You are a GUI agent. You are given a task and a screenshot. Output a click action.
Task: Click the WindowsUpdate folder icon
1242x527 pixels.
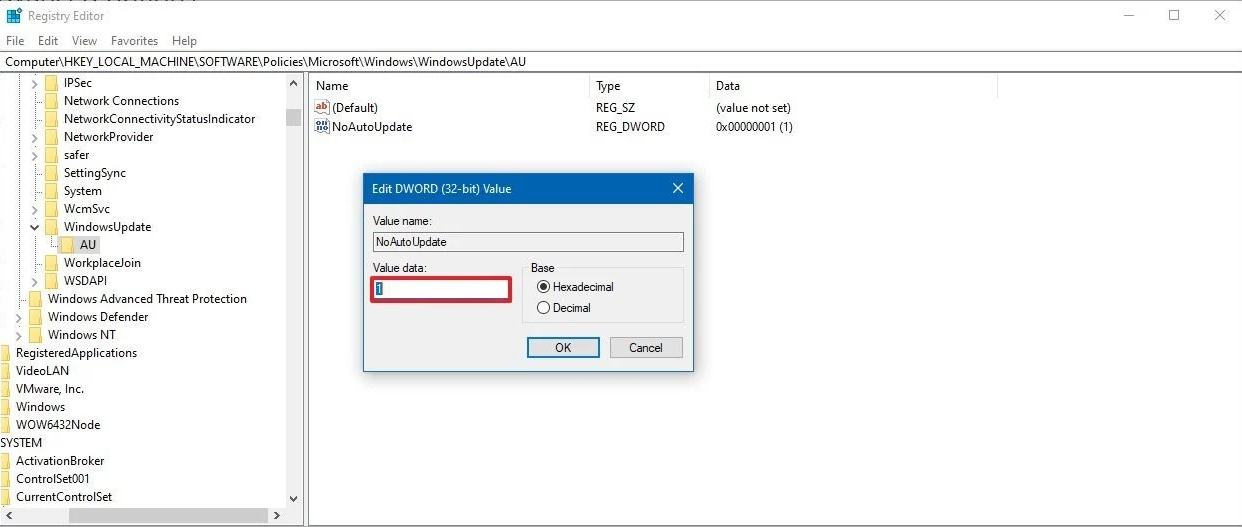tap(52, 227)
